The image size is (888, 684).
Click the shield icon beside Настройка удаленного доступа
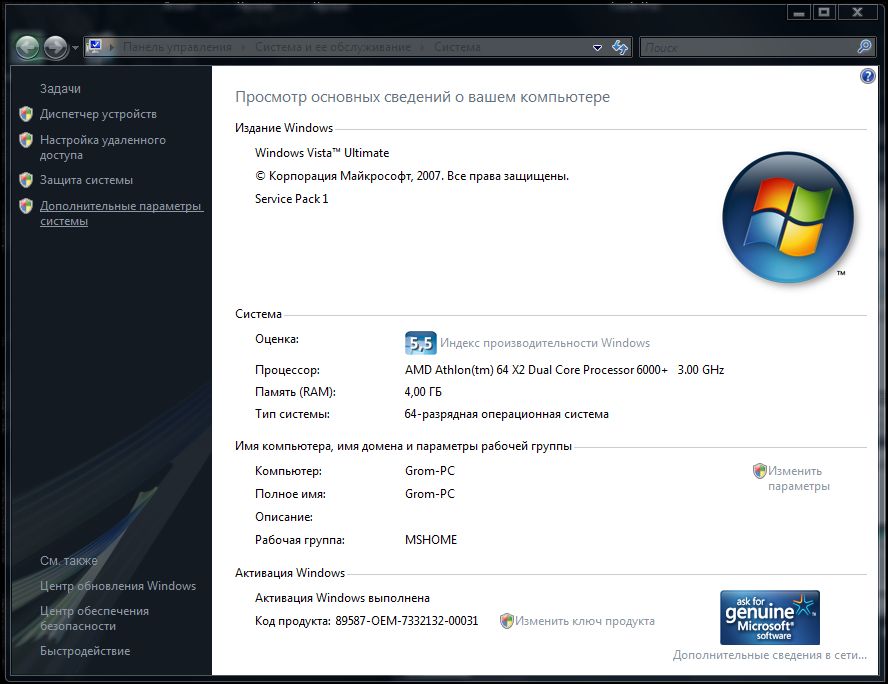26,140
